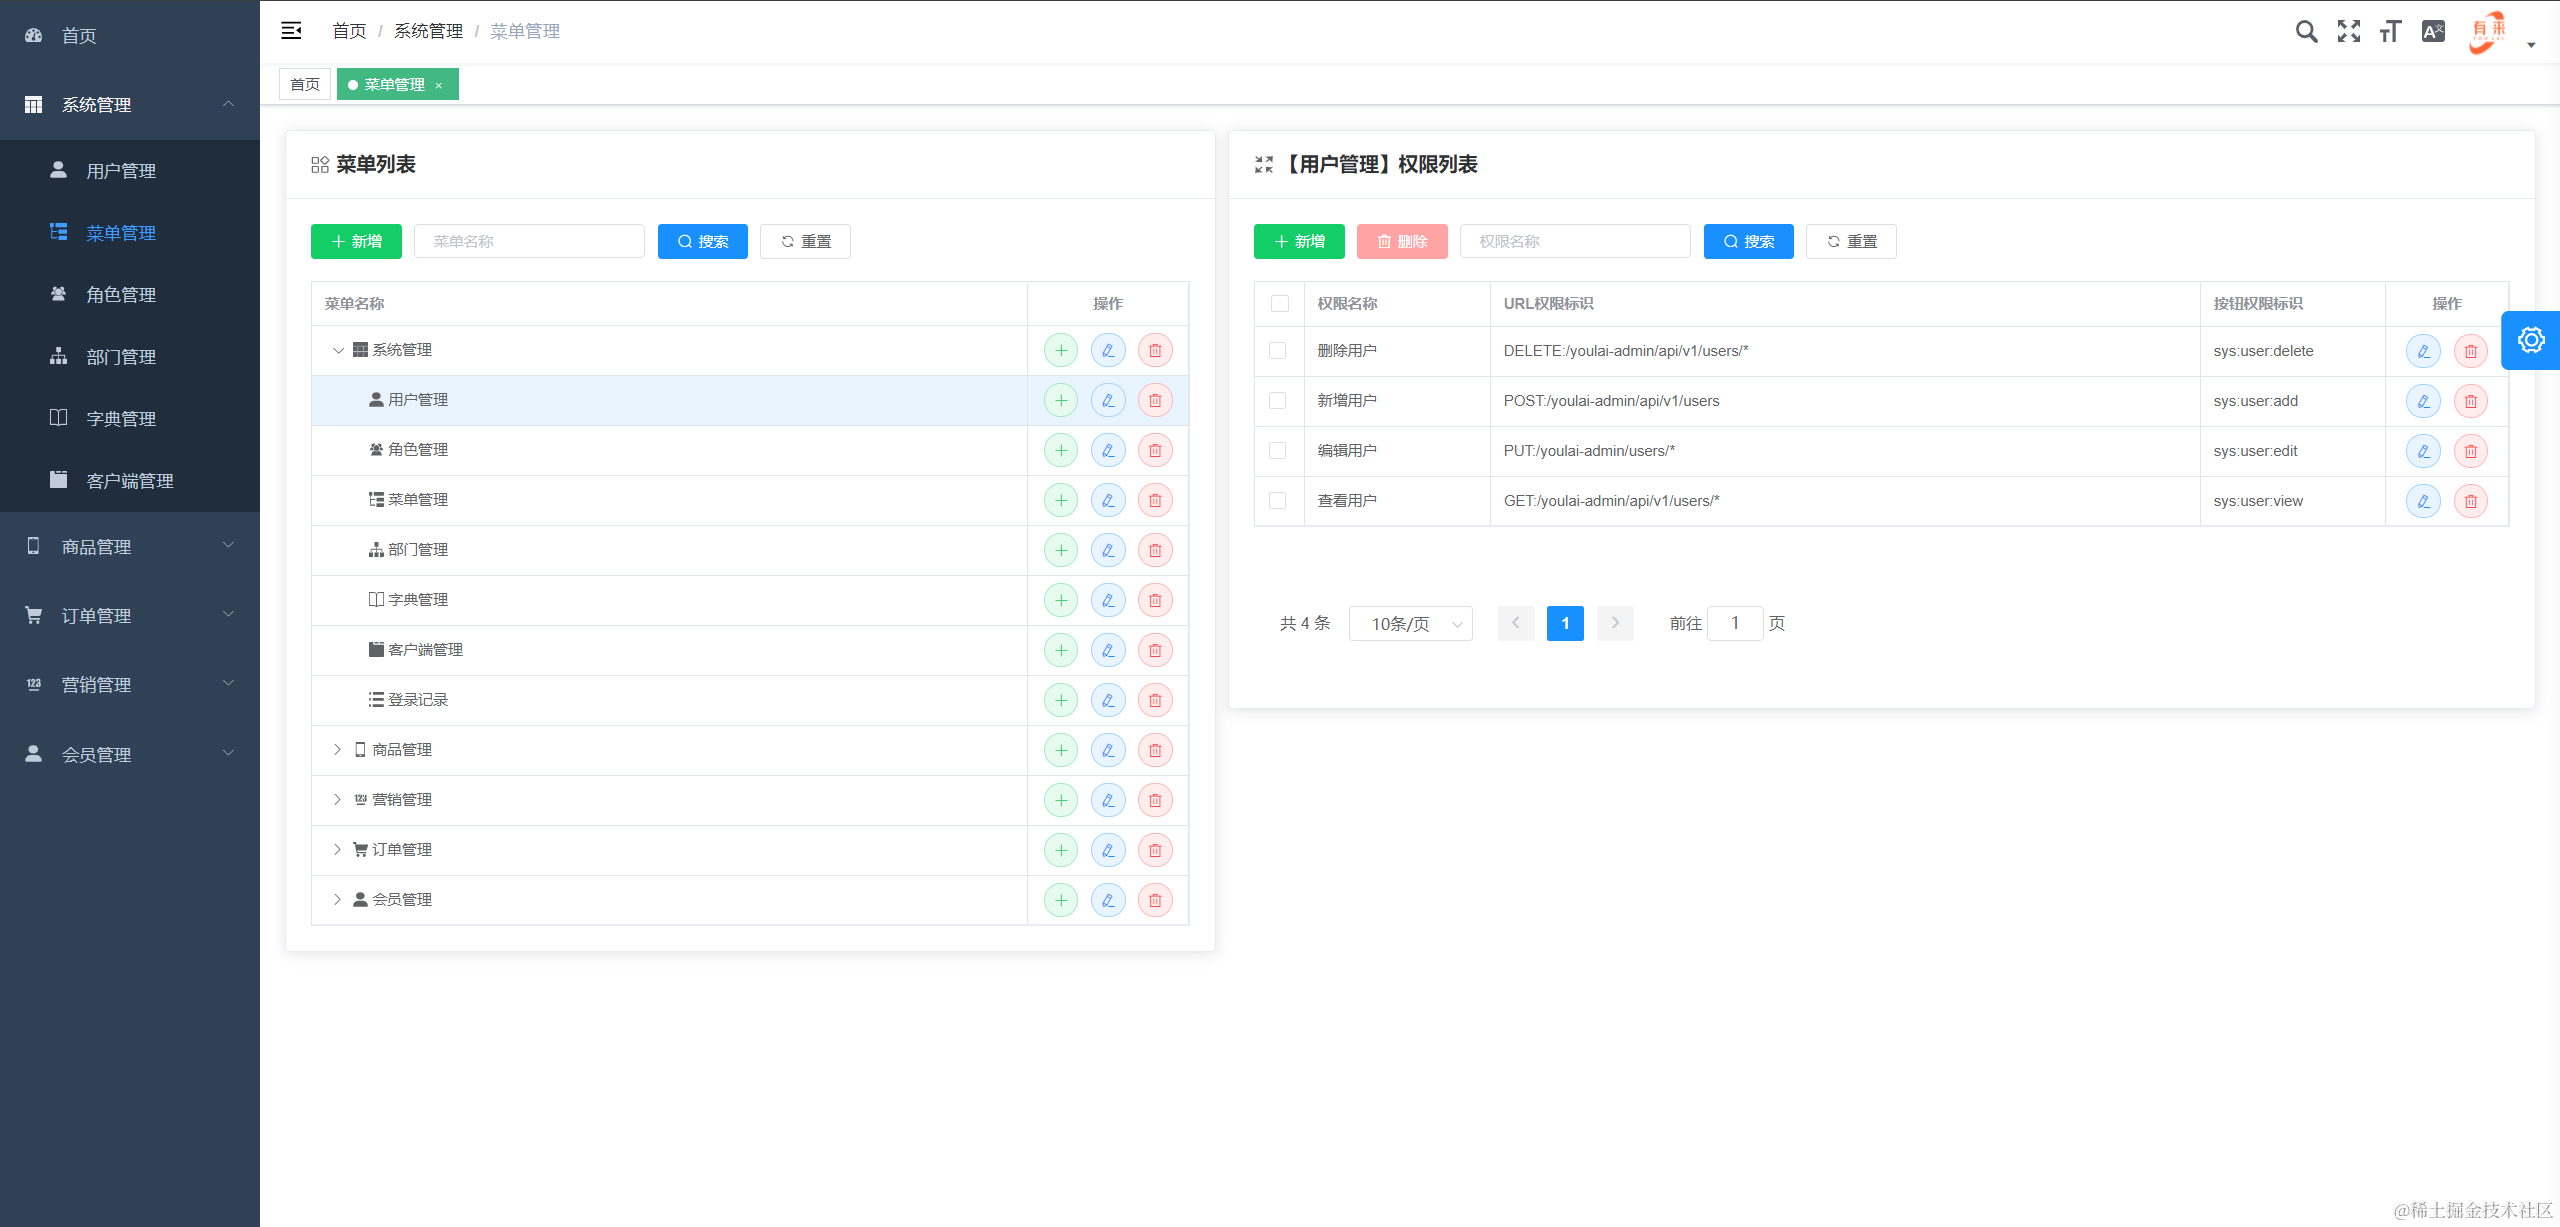
Task: Click the 权限名称 search input field
Action: pyautogui.click(x=1575, y=242)
